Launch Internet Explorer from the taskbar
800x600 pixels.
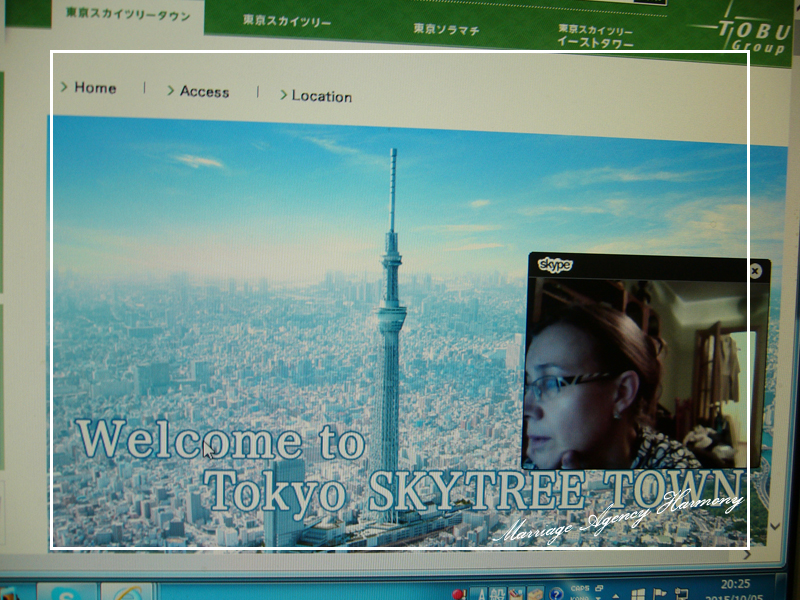(127, 592)
